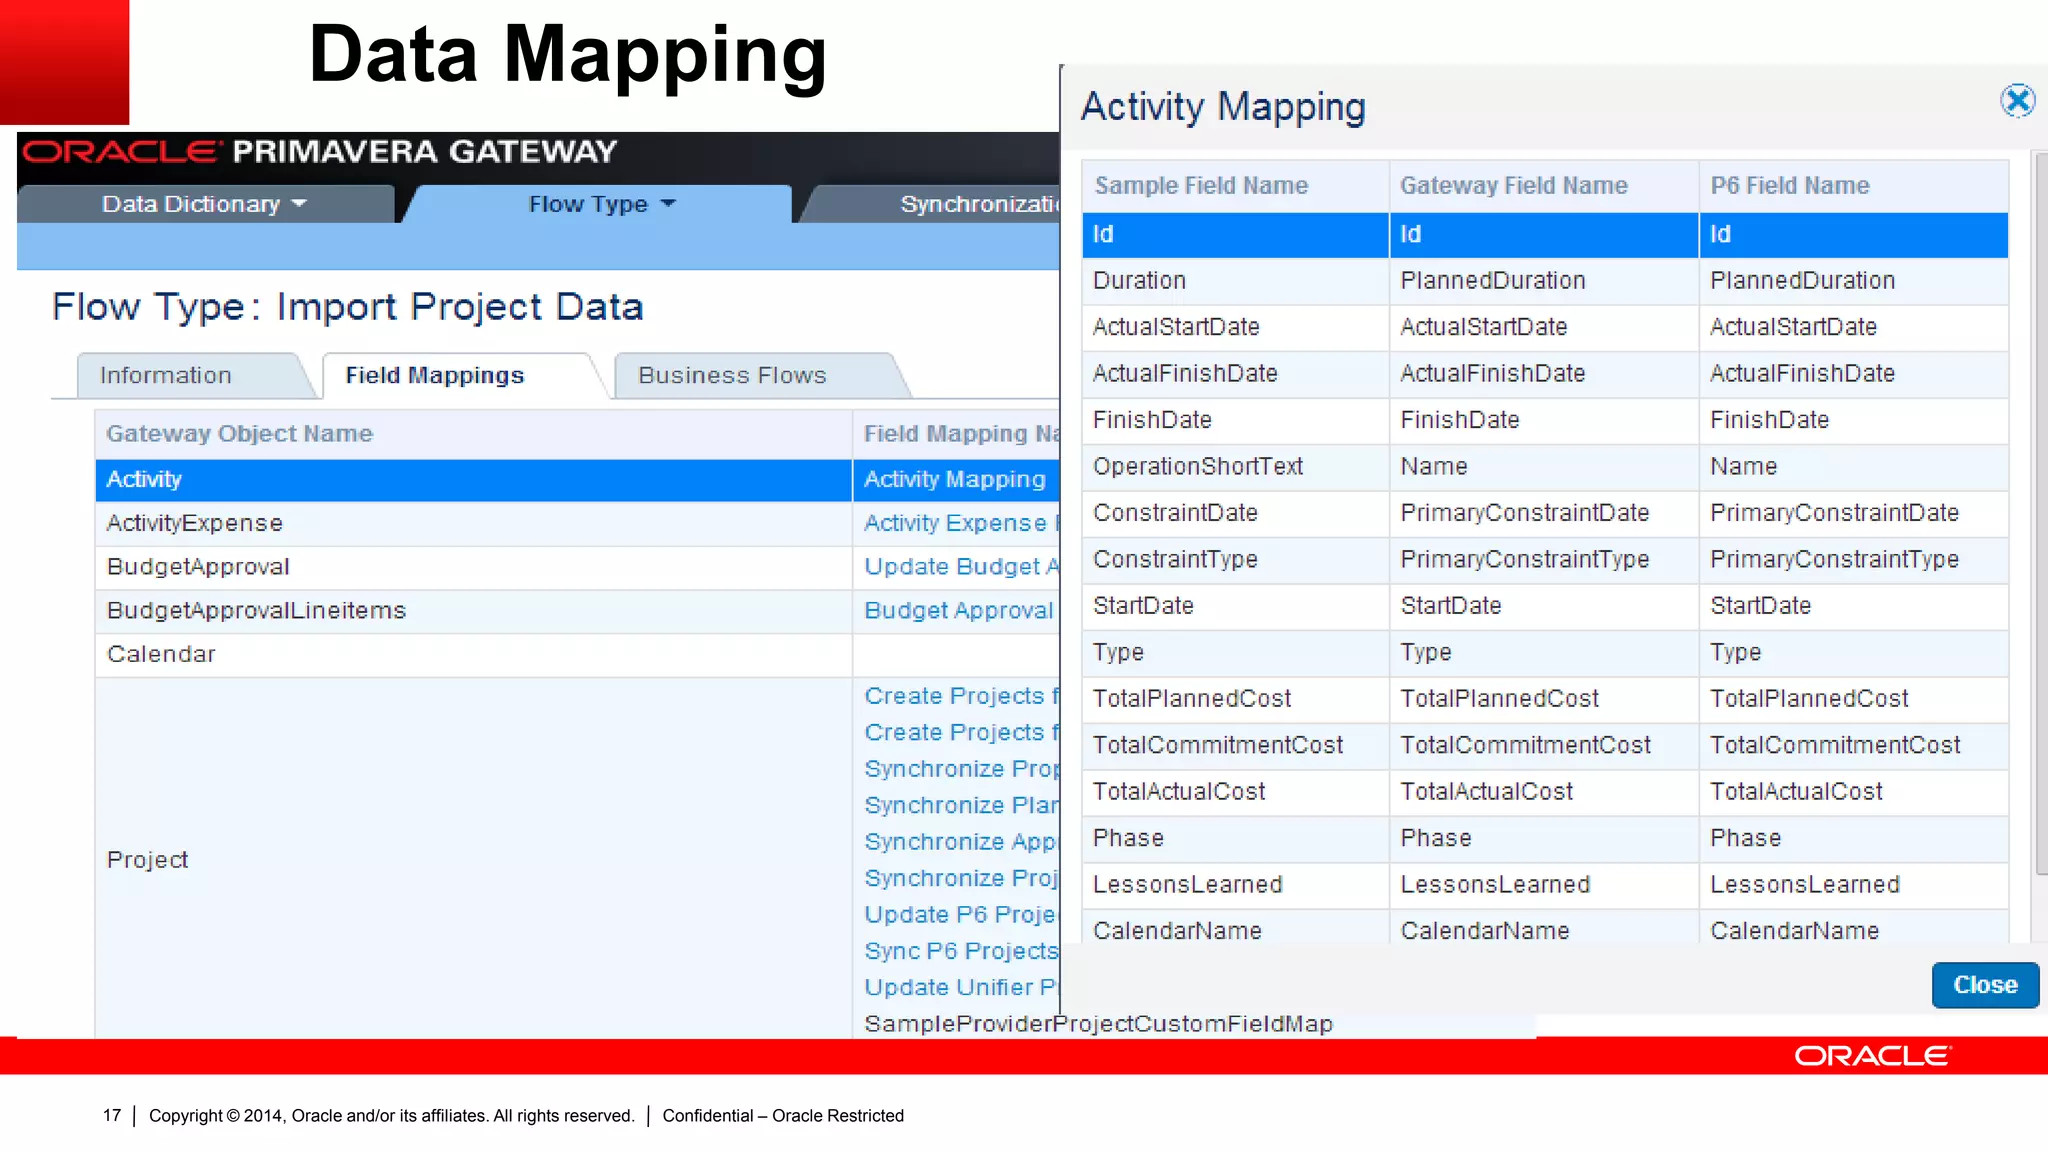2048x1152 pixels.
Task: Open the Activity Expense mapping link
Action: 960,523
